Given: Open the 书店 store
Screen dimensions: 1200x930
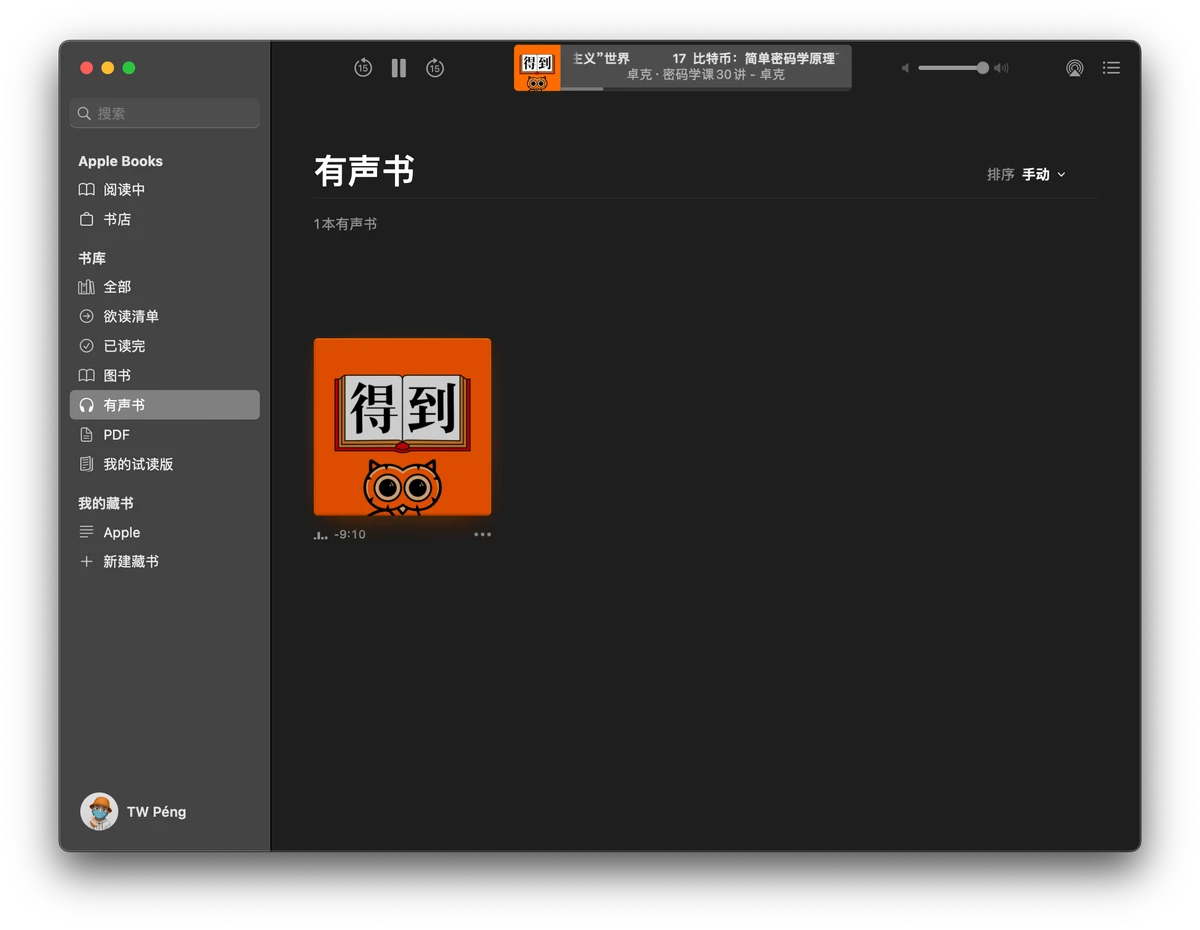Looking at the screenshot, I should (x=165, y=219).
